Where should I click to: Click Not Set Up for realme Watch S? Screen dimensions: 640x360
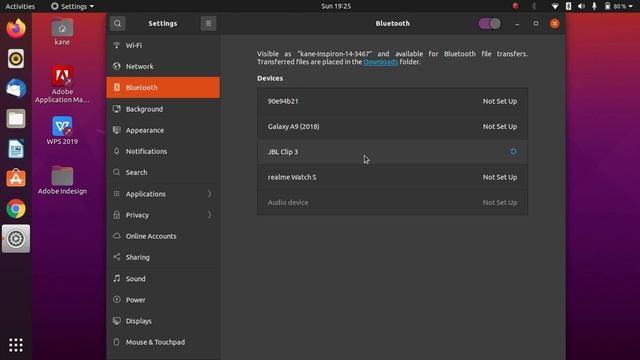tap(500, 177)
